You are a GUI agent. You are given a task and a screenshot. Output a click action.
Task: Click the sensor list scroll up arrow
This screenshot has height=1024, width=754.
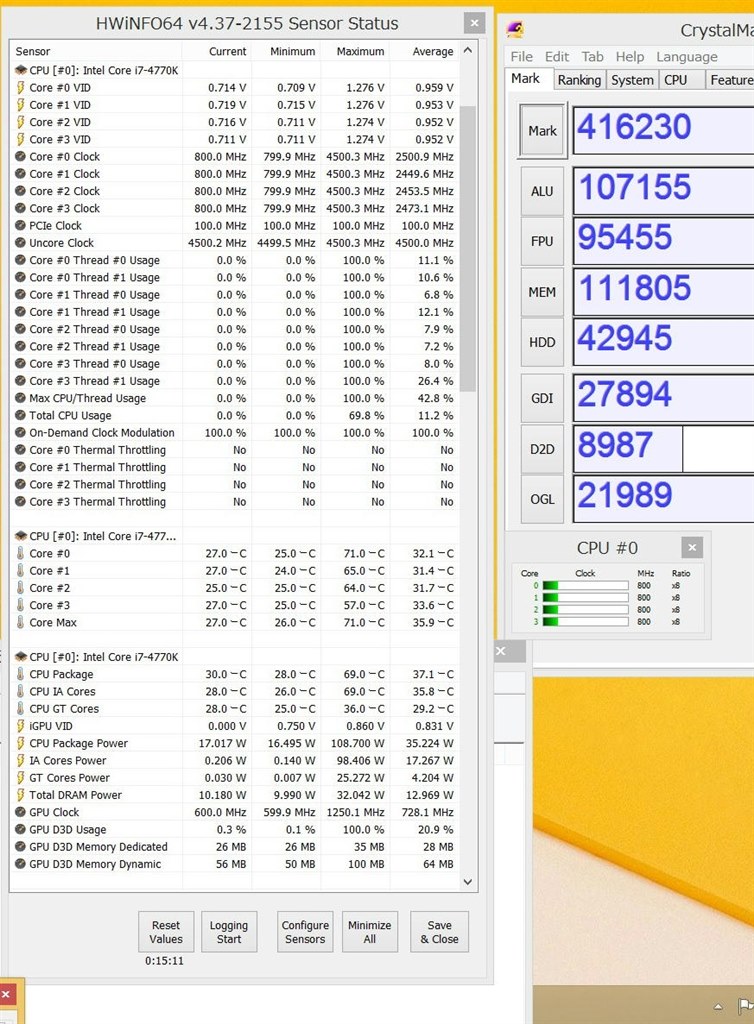[468, 50]
